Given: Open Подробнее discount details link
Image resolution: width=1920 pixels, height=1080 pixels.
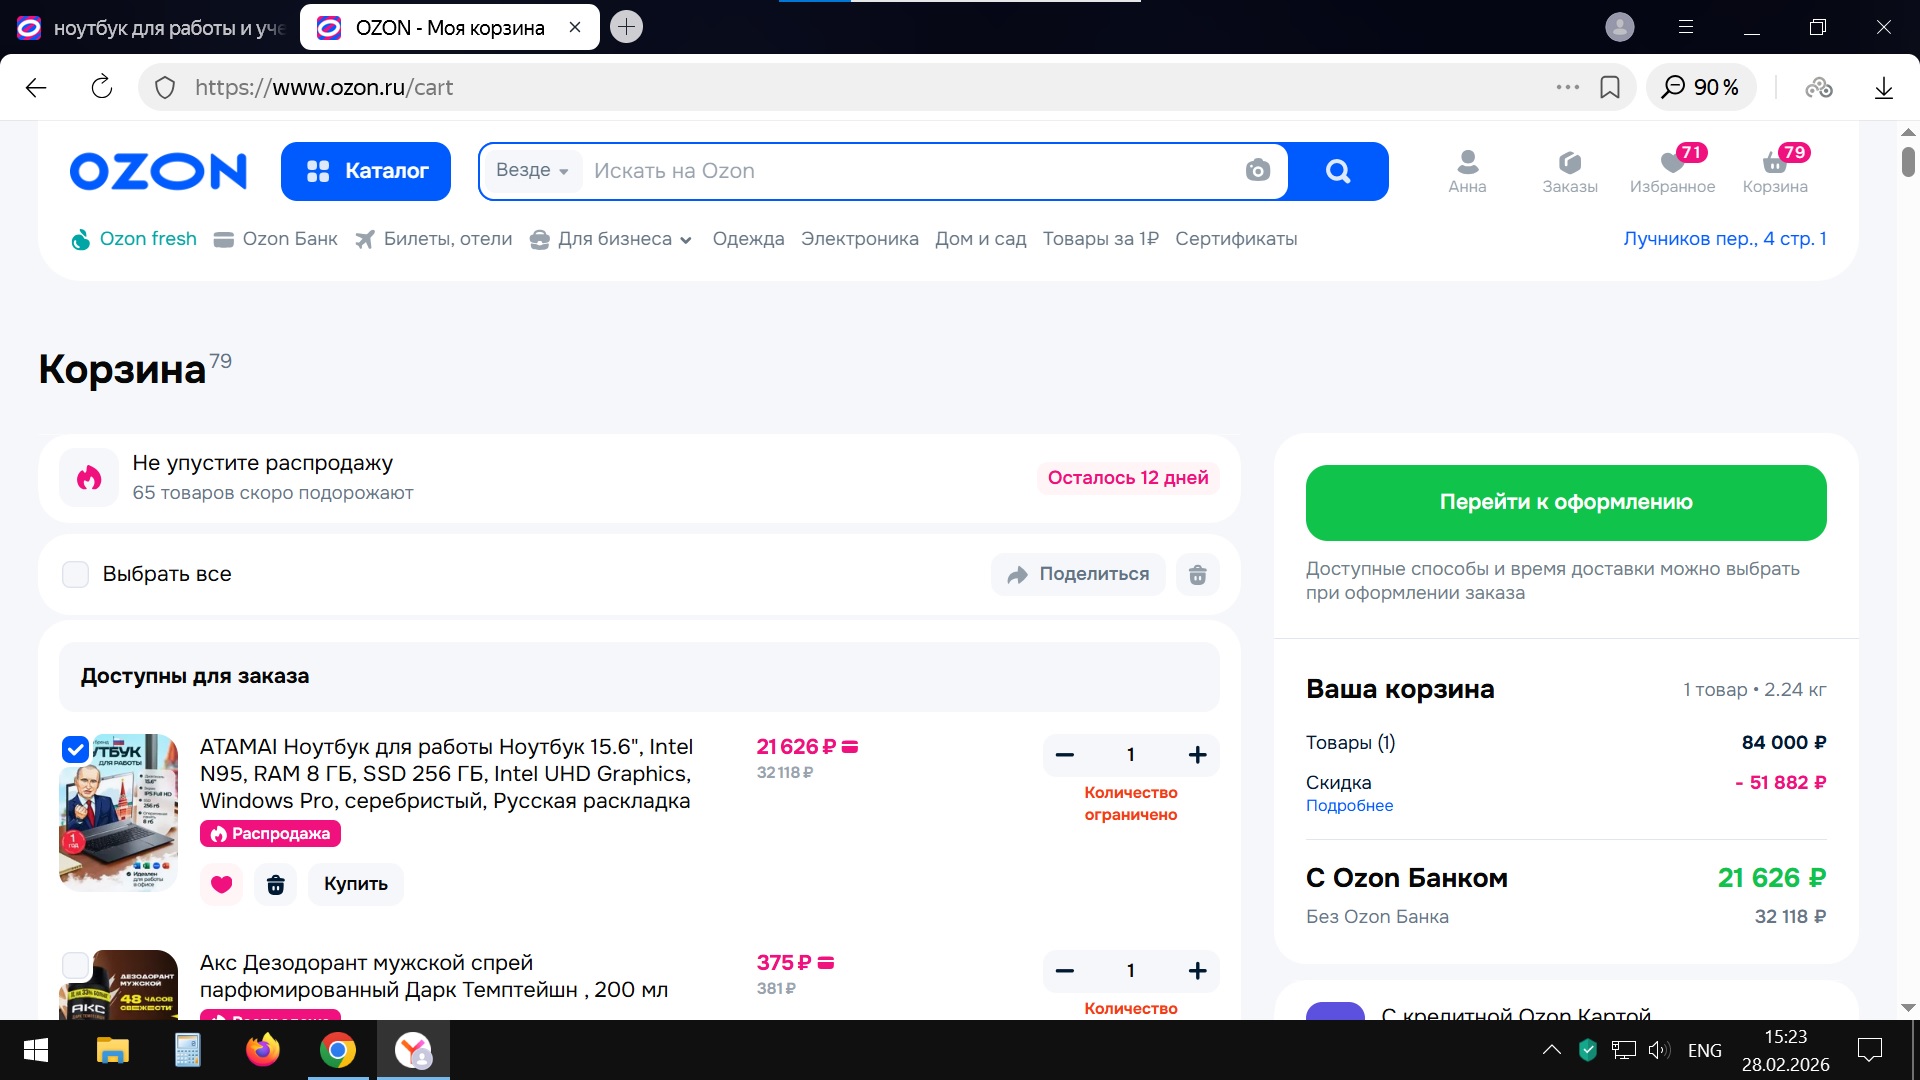Looking at the screenshot, I should (x=1349, y=806).
